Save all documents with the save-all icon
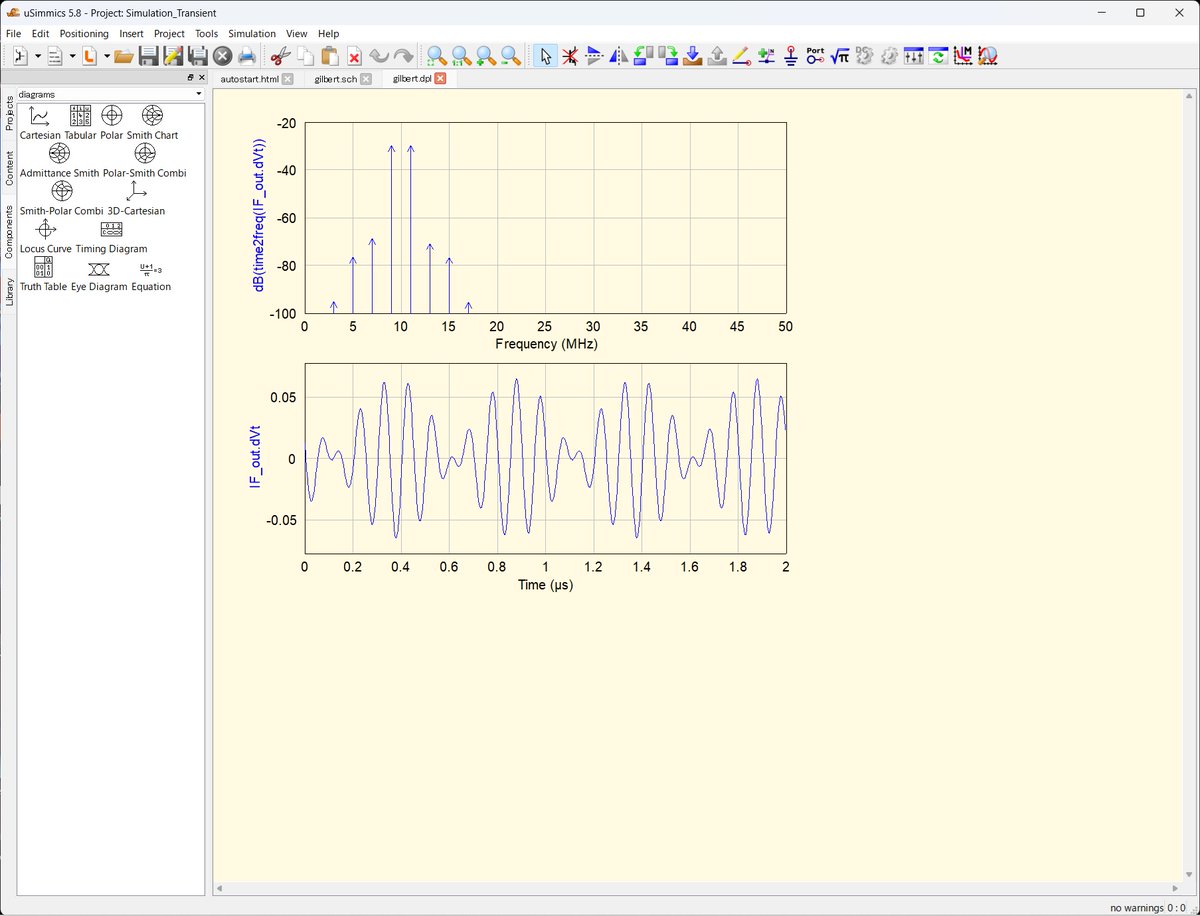 pos(195,57)
